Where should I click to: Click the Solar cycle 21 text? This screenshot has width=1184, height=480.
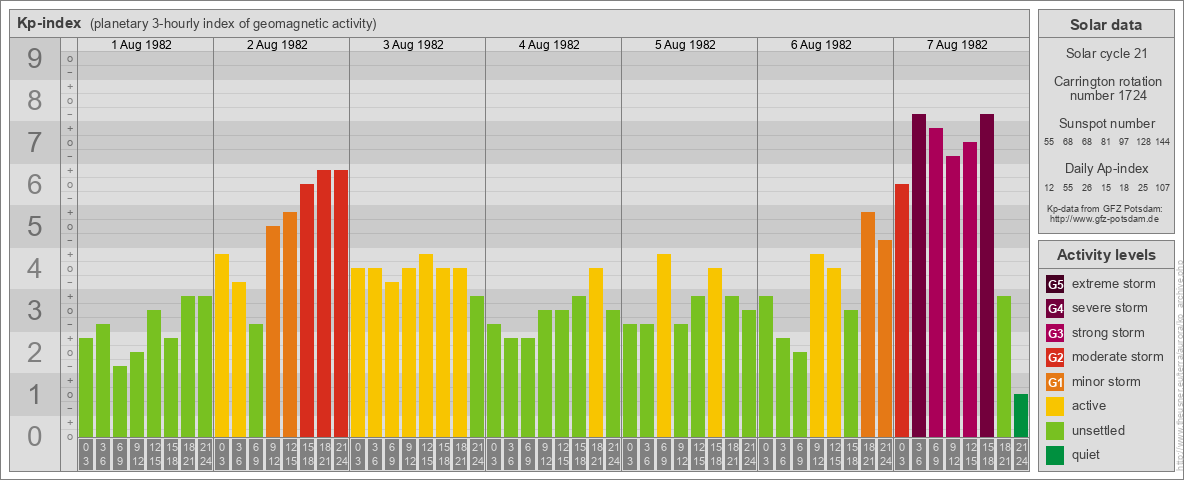click(x=1106, y=54)
